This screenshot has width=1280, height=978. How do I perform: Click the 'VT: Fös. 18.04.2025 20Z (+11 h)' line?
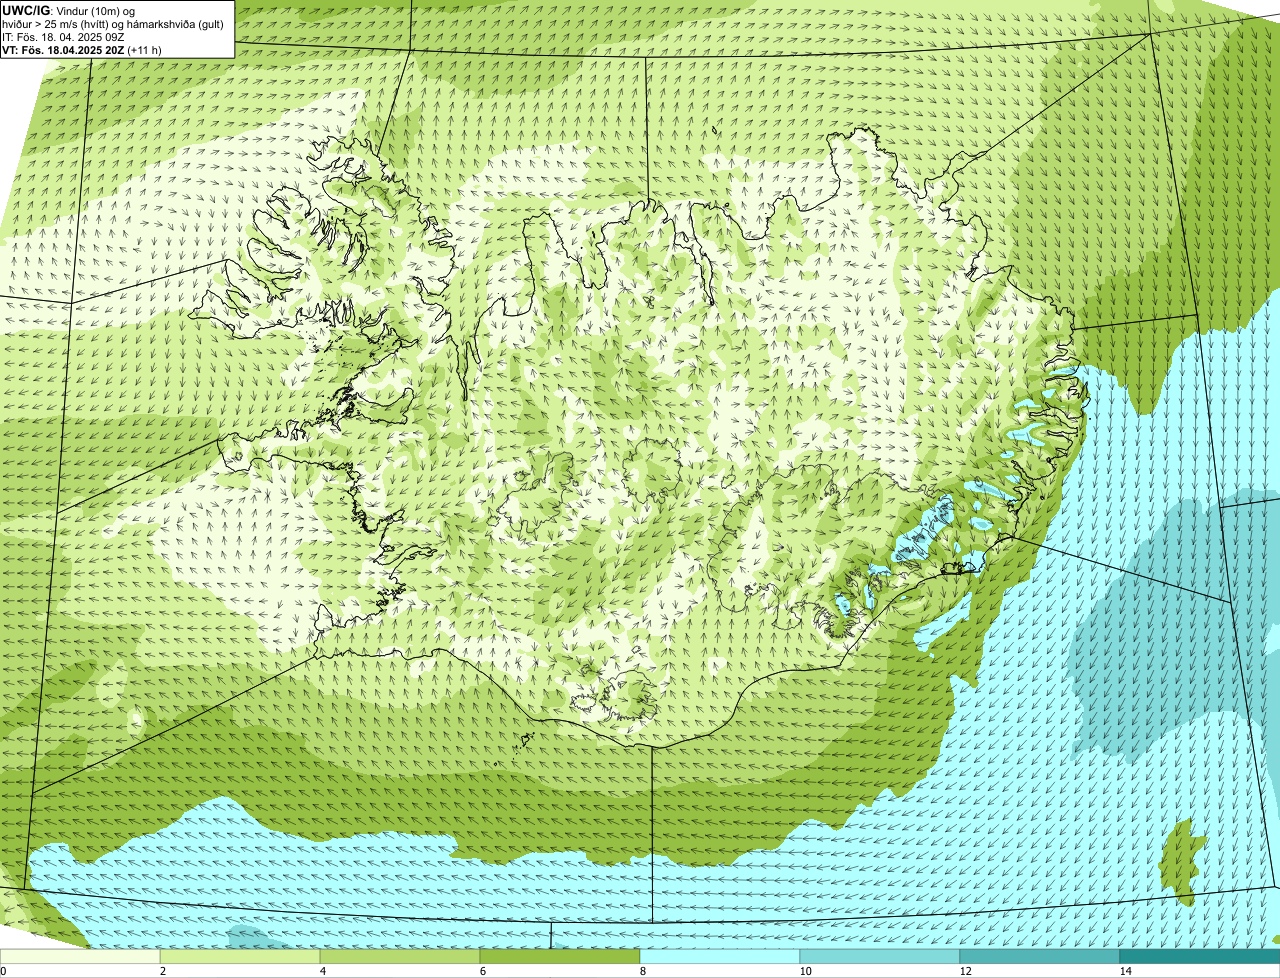83,50
